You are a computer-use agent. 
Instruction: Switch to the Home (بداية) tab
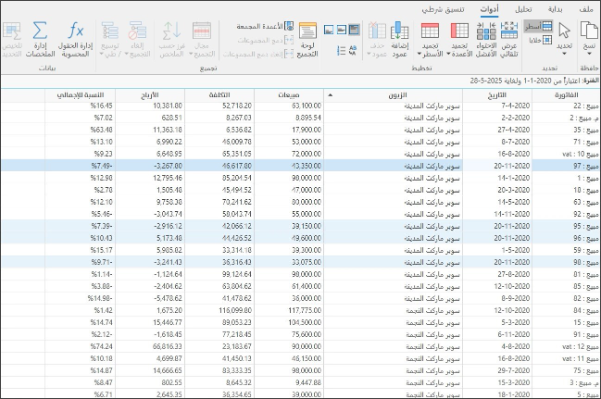click(x=555, y=9)
